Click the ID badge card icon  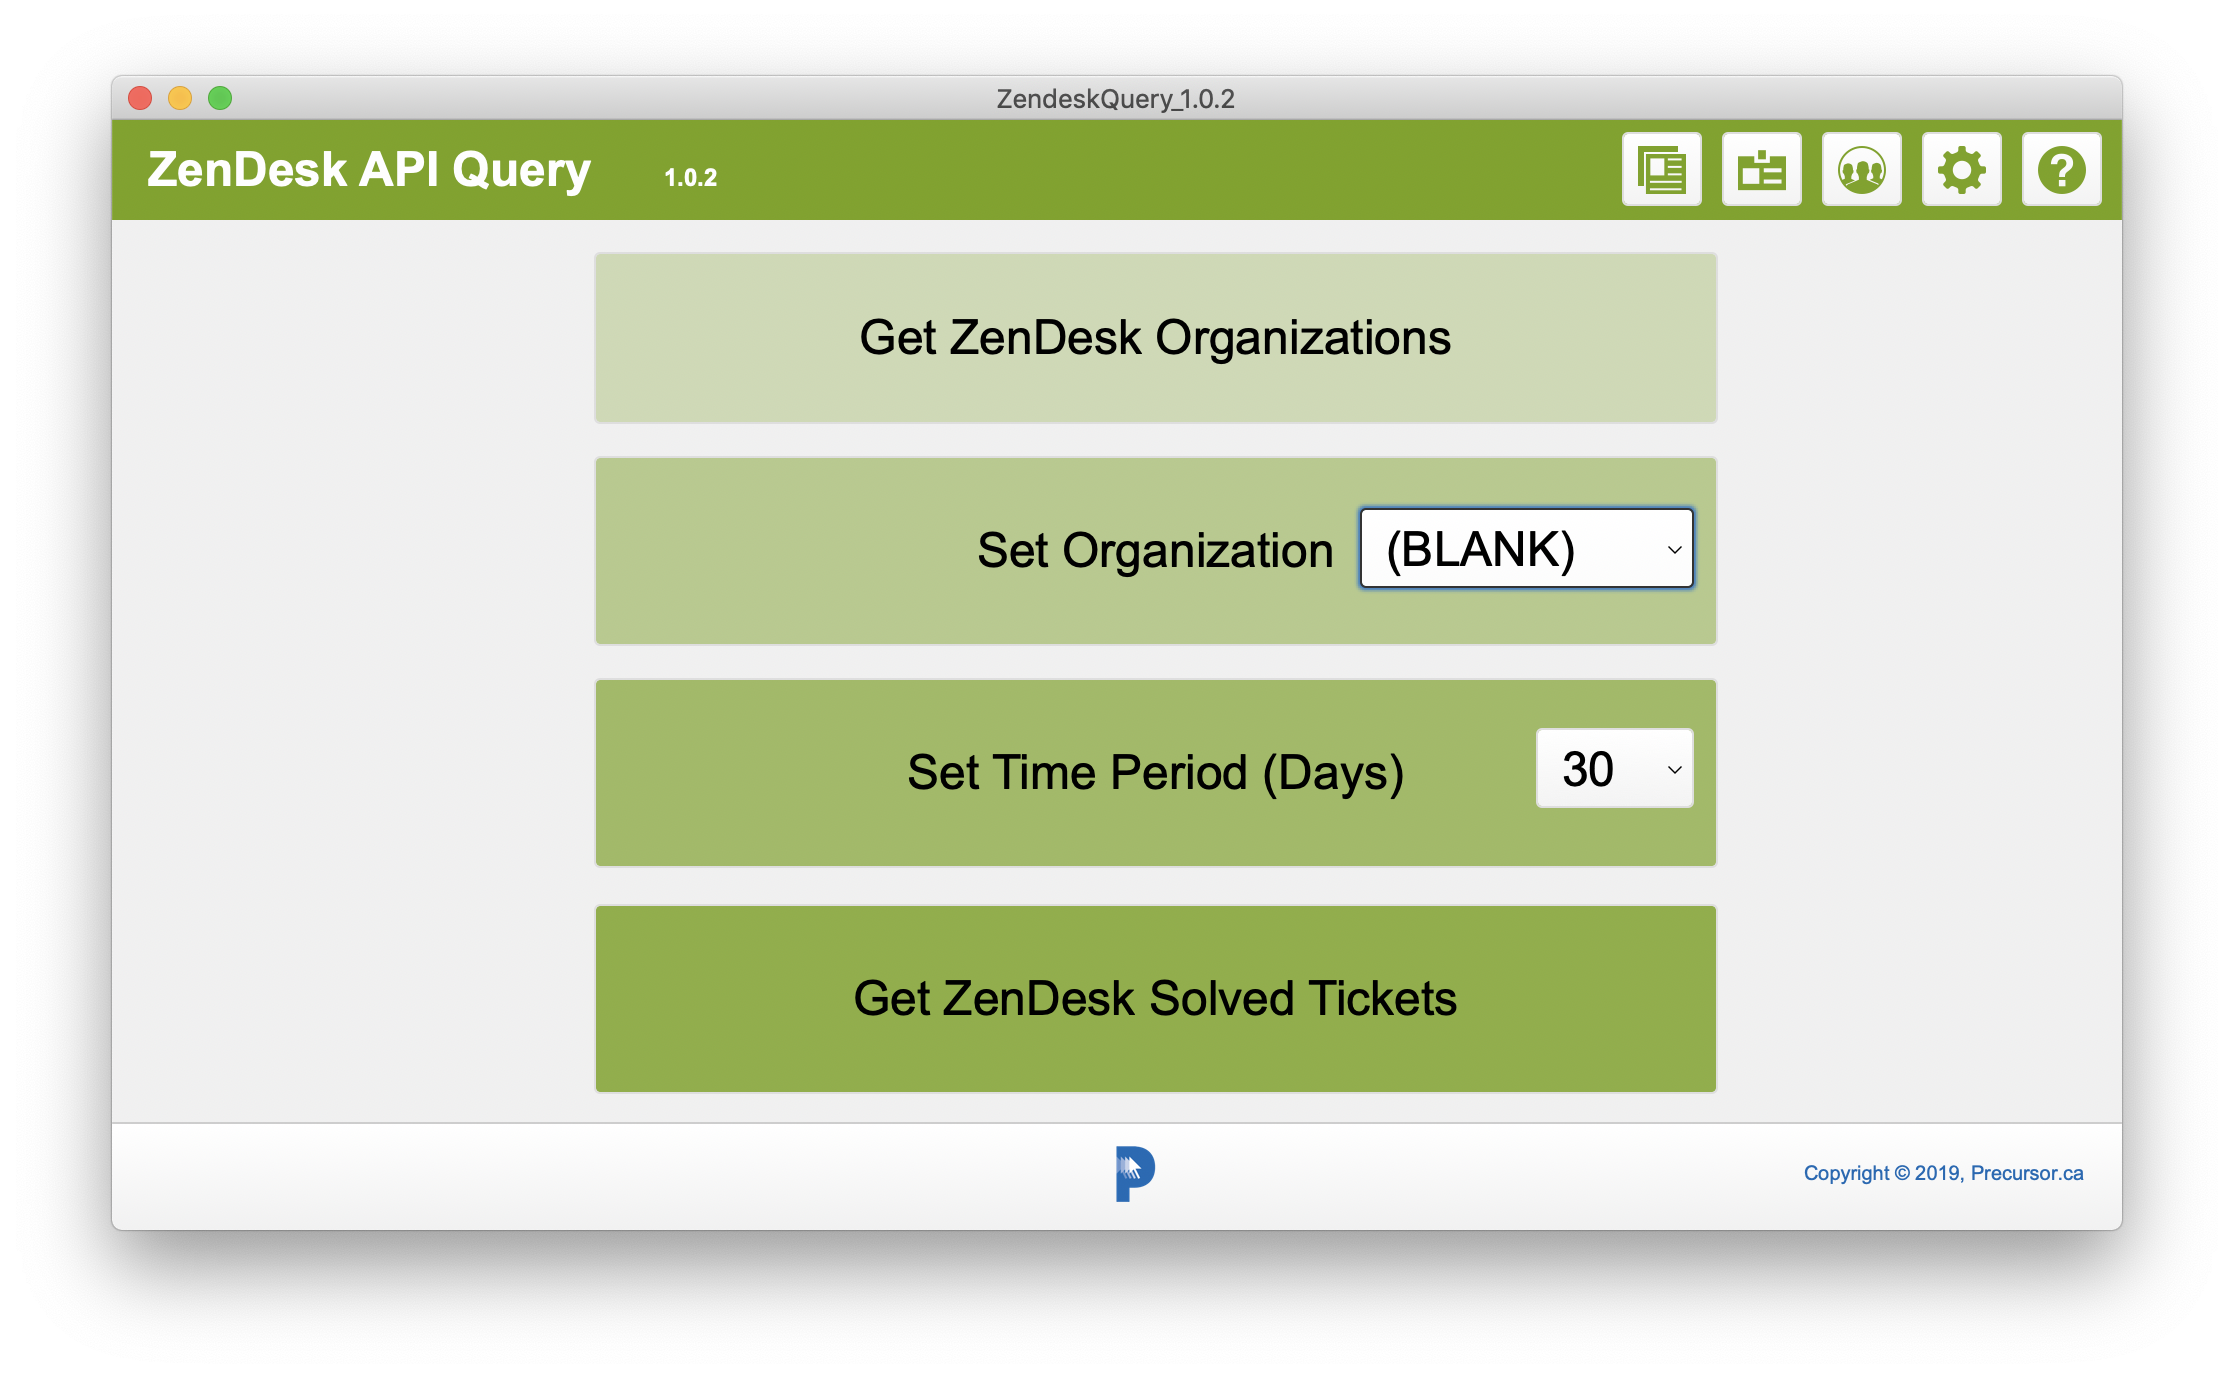pyautogui.click(x=1761, y=169)
